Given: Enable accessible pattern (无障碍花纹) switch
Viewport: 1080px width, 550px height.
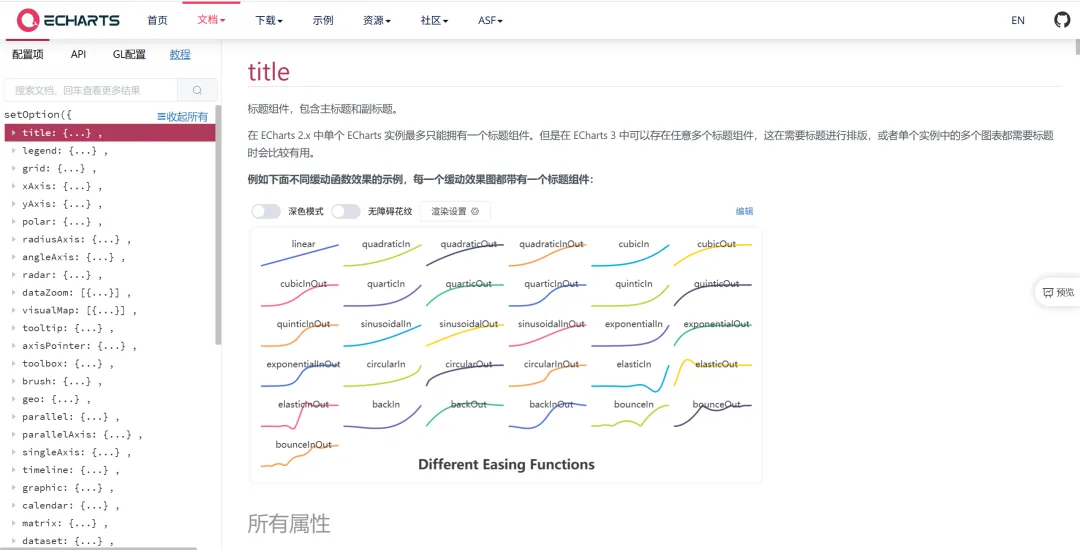Looking at the screenshot, I should click(x=345, y=211).
